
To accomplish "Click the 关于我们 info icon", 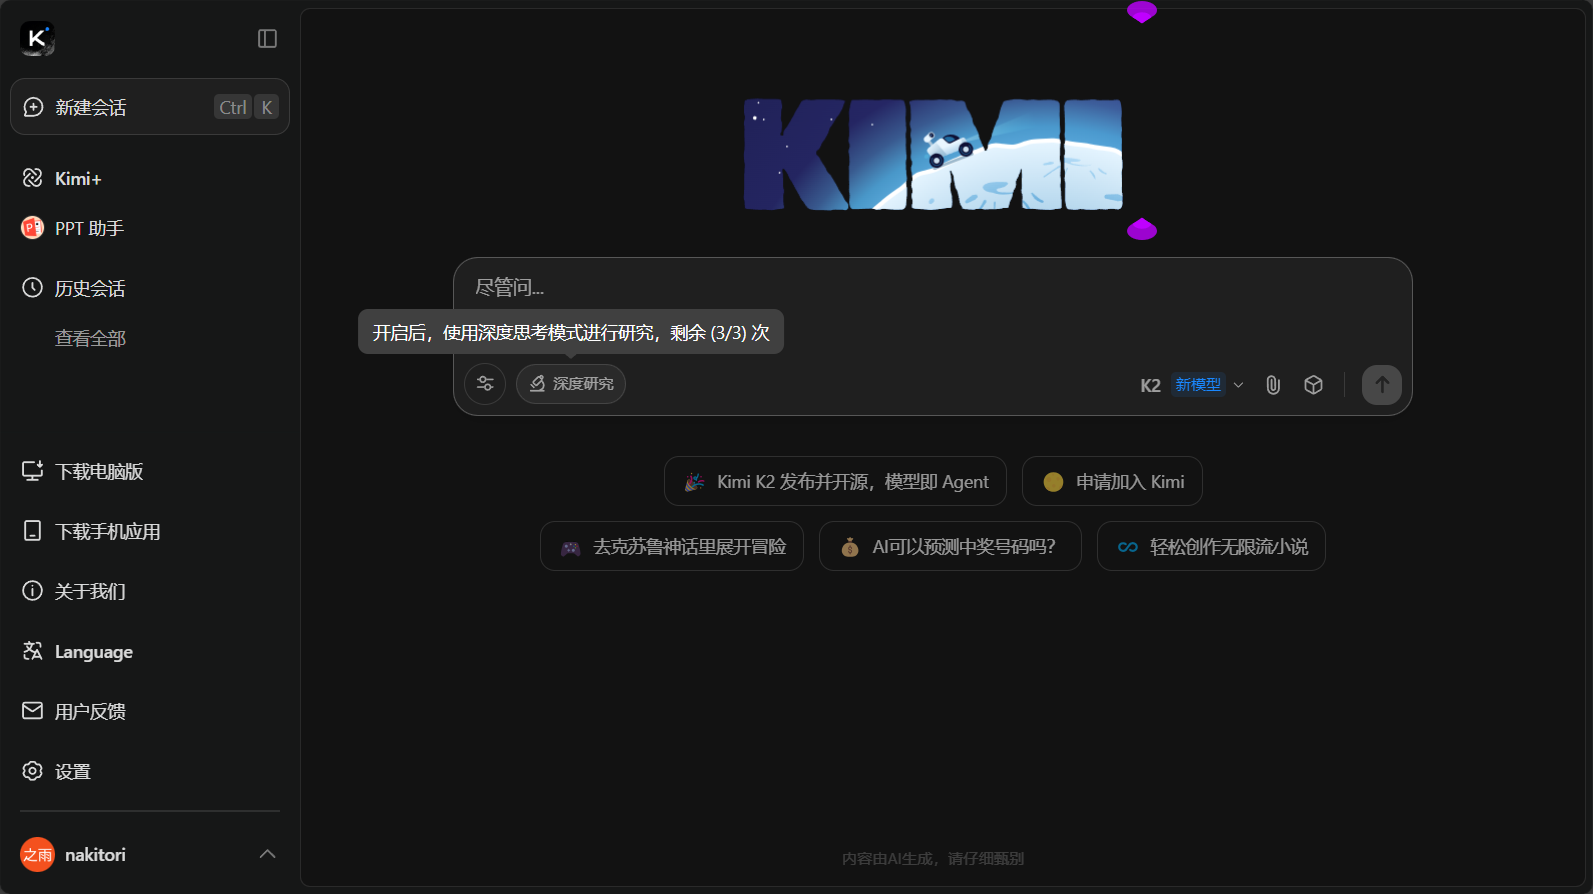I will [33, 591].
